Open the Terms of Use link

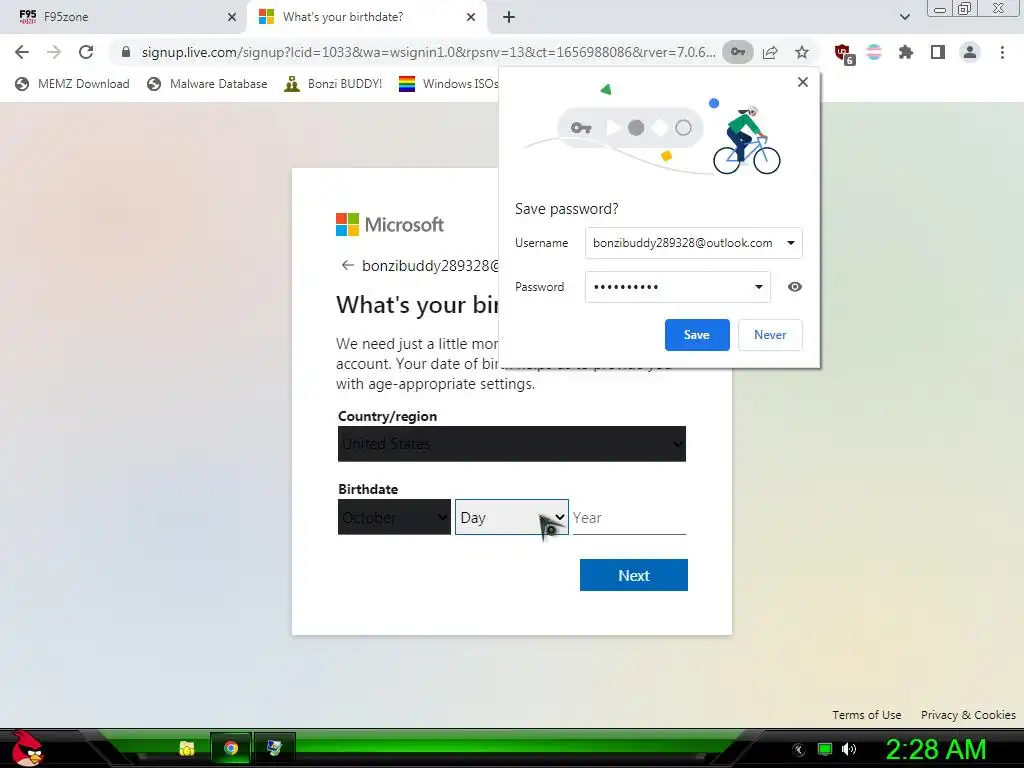pos(867,714)
